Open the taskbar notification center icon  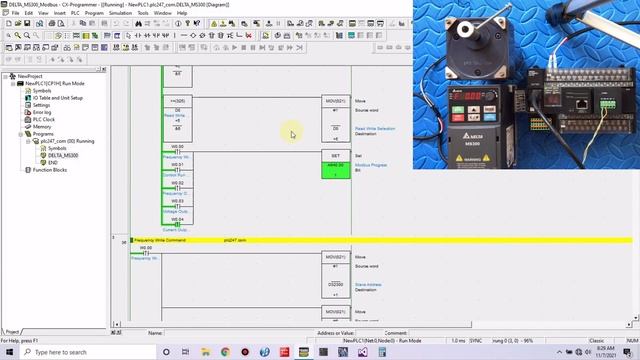point(627,352)
